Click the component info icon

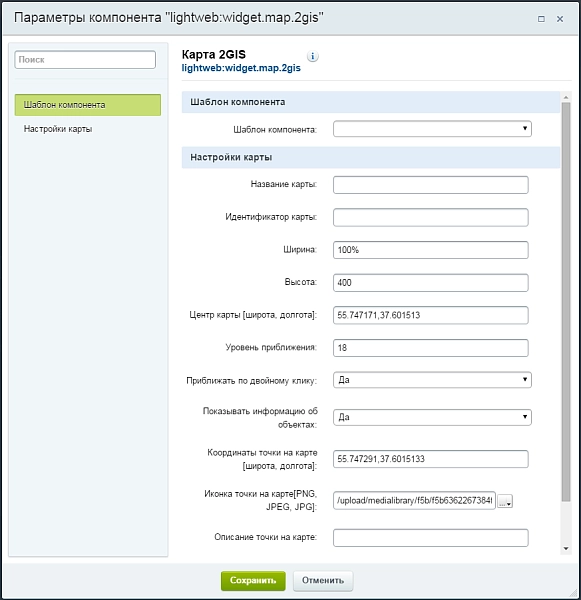313,56
